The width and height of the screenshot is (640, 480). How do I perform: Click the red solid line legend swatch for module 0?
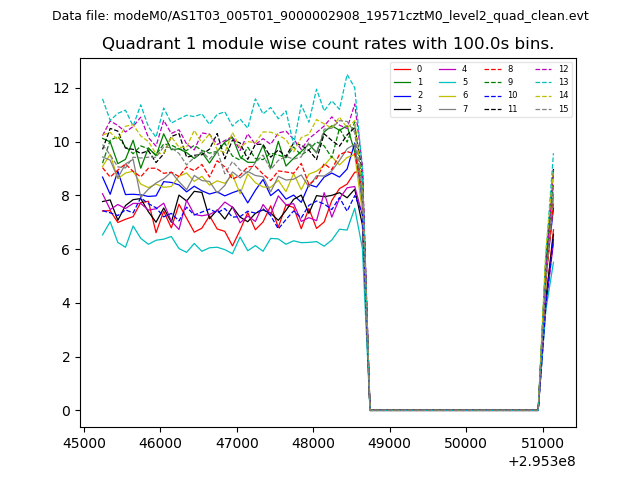pyautogui.click(x=402, y=69)
